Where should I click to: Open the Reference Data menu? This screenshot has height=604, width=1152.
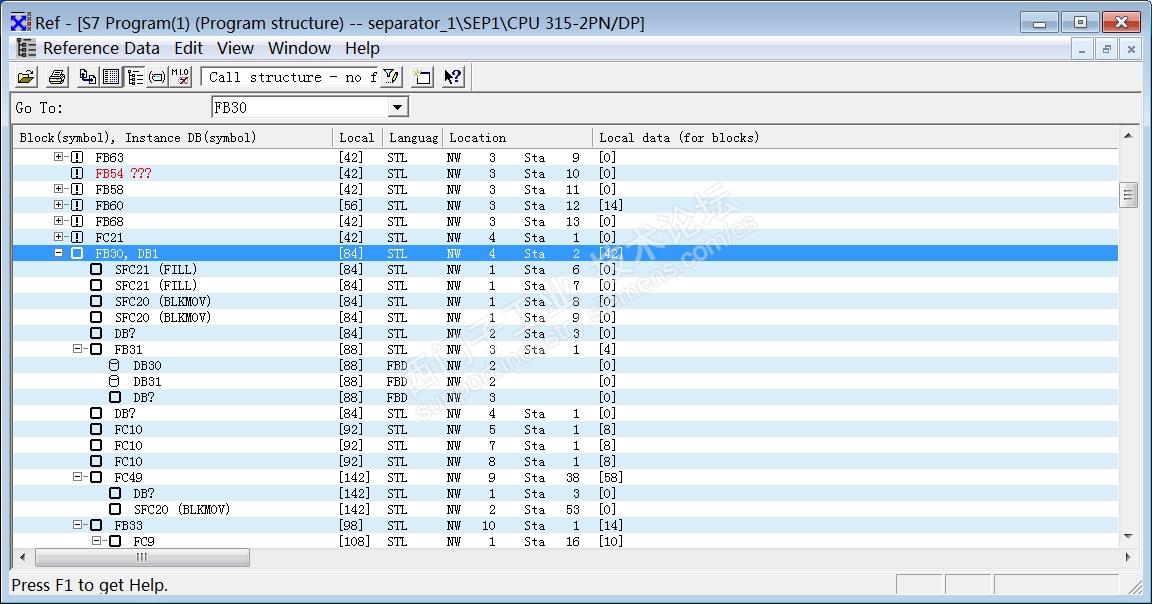101,48
